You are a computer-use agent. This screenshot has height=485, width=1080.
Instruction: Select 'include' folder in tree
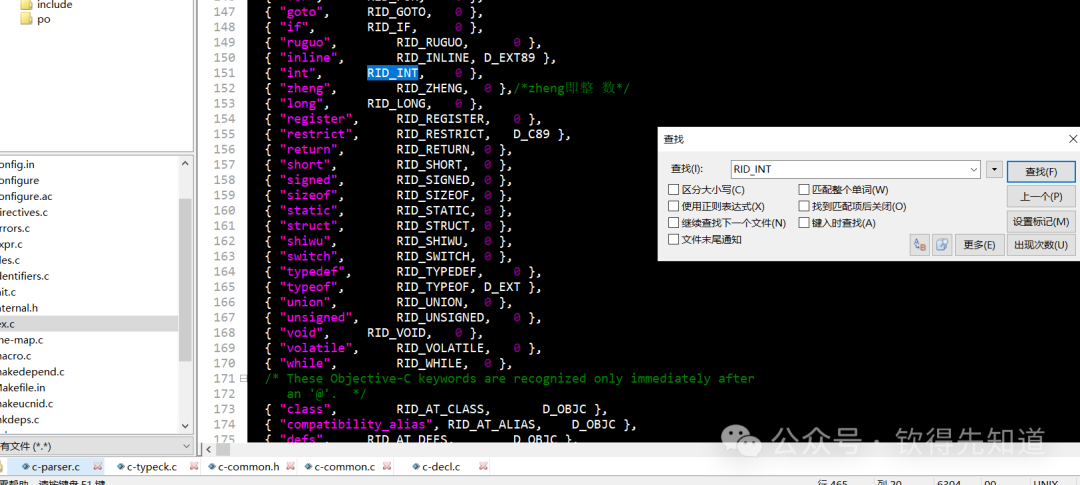coord(54,5)
